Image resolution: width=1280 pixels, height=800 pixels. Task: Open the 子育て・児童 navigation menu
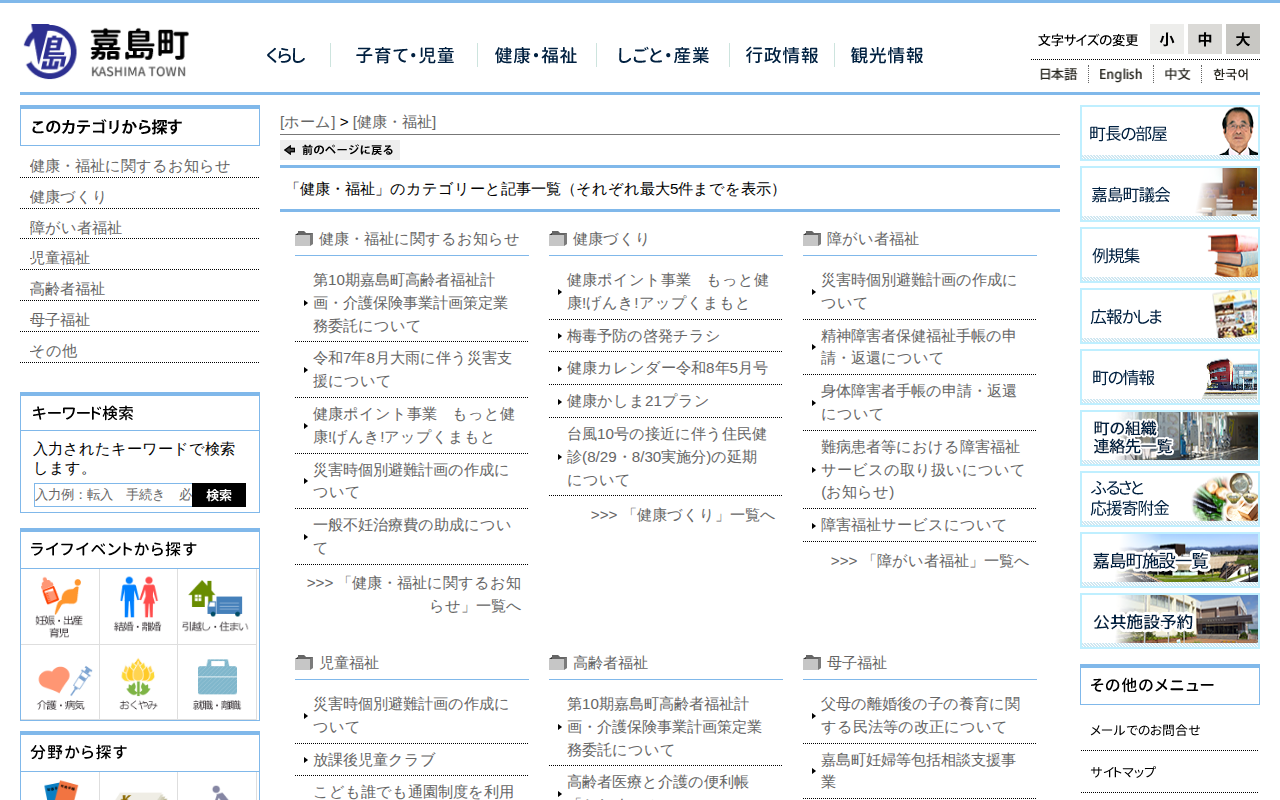pyautogui.click(x=405, y=56)
